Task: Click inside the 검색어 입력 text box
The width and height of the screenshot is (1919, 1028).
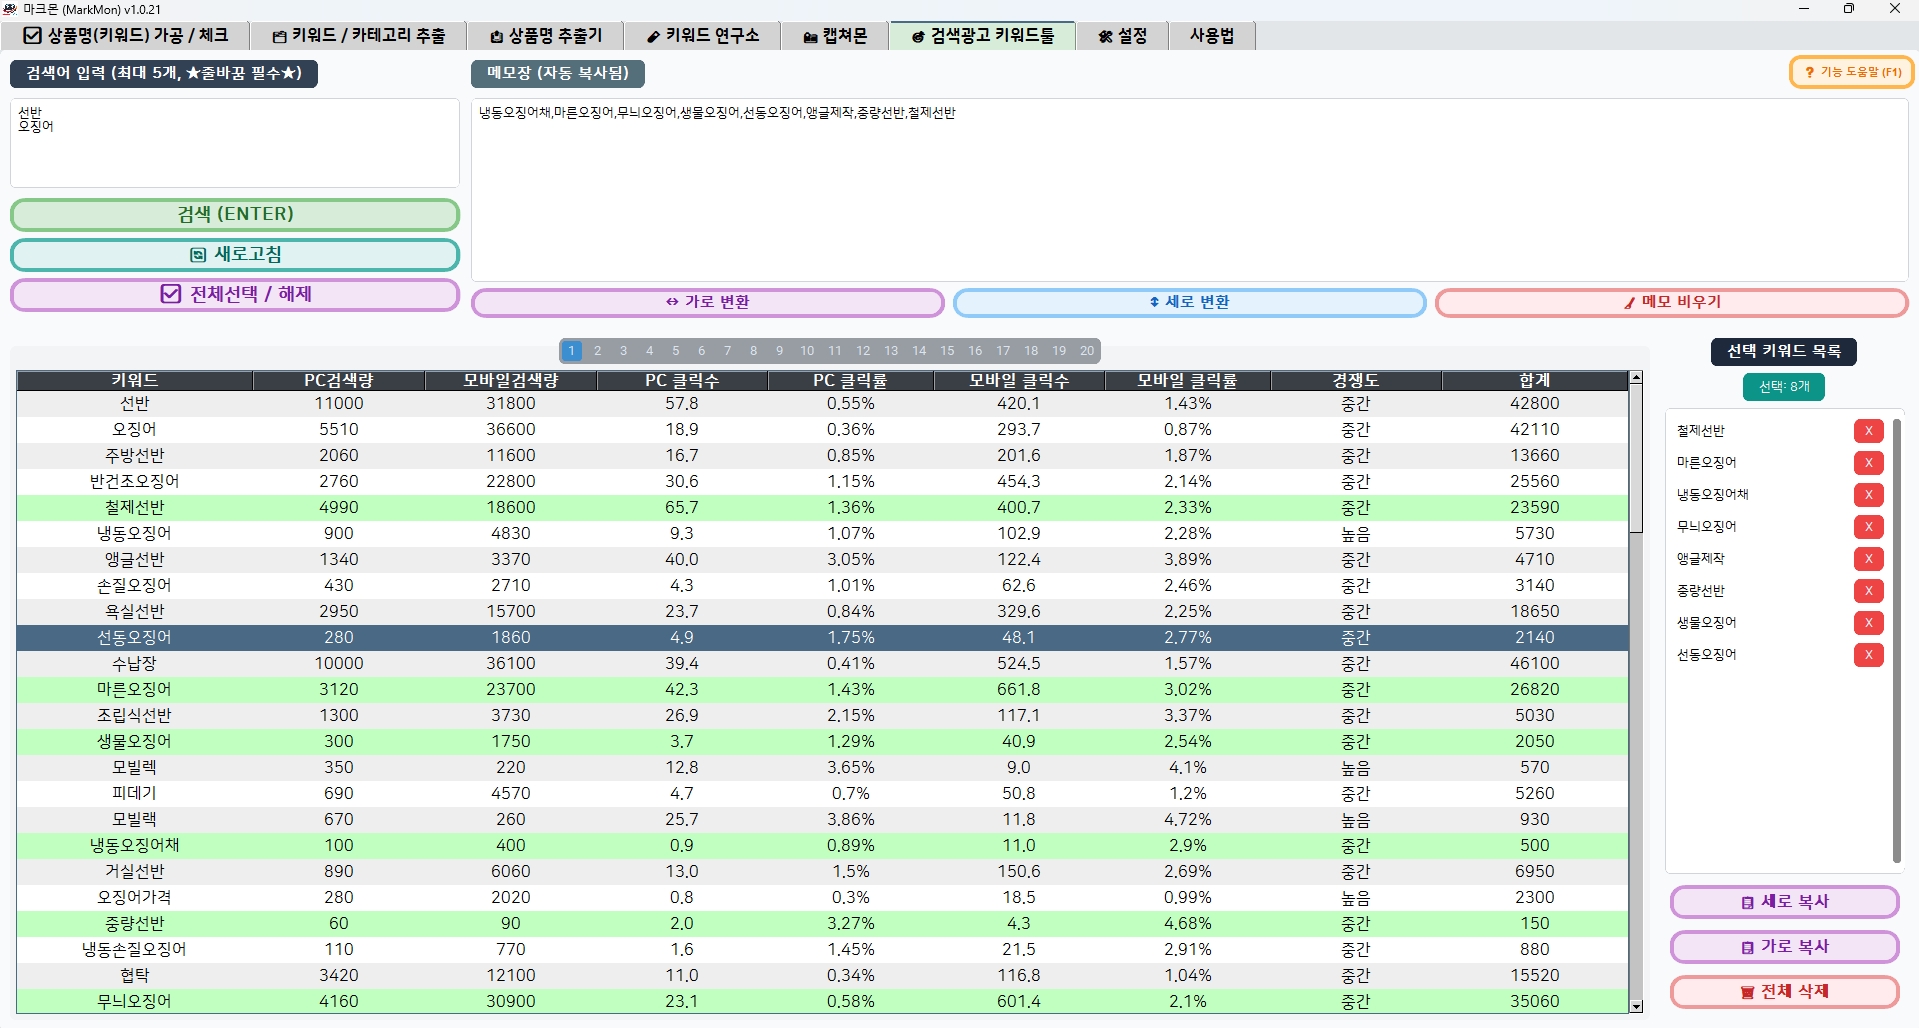Action: pyautogui.click(x=235, y=143)
